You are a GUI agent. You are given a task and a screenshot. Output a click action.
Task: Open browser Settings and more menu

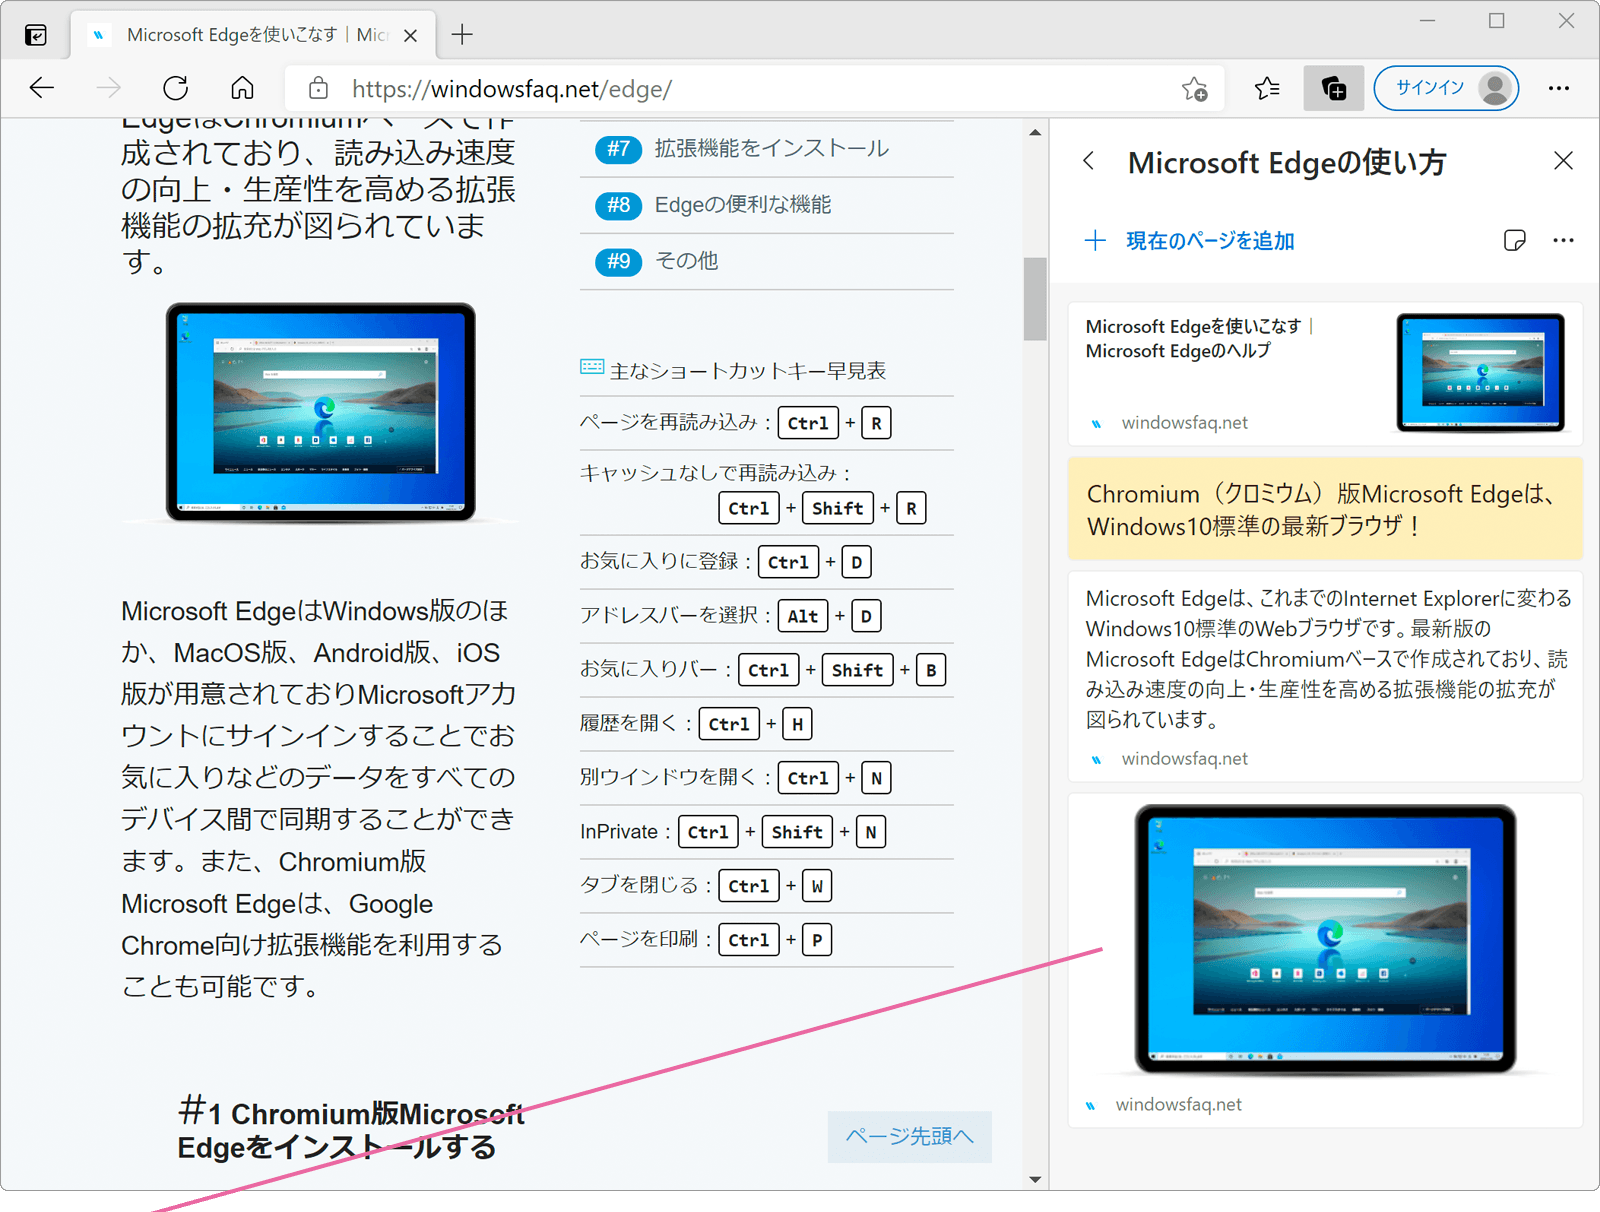(1559, 88)
